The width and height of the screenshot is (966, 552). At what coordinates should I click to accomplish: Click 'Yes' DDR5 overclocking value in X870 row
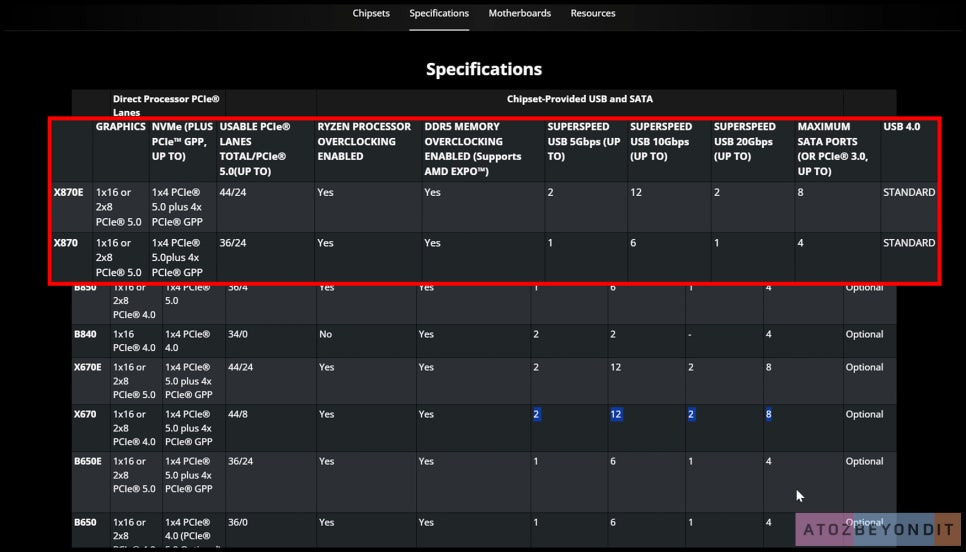point(432,243)
